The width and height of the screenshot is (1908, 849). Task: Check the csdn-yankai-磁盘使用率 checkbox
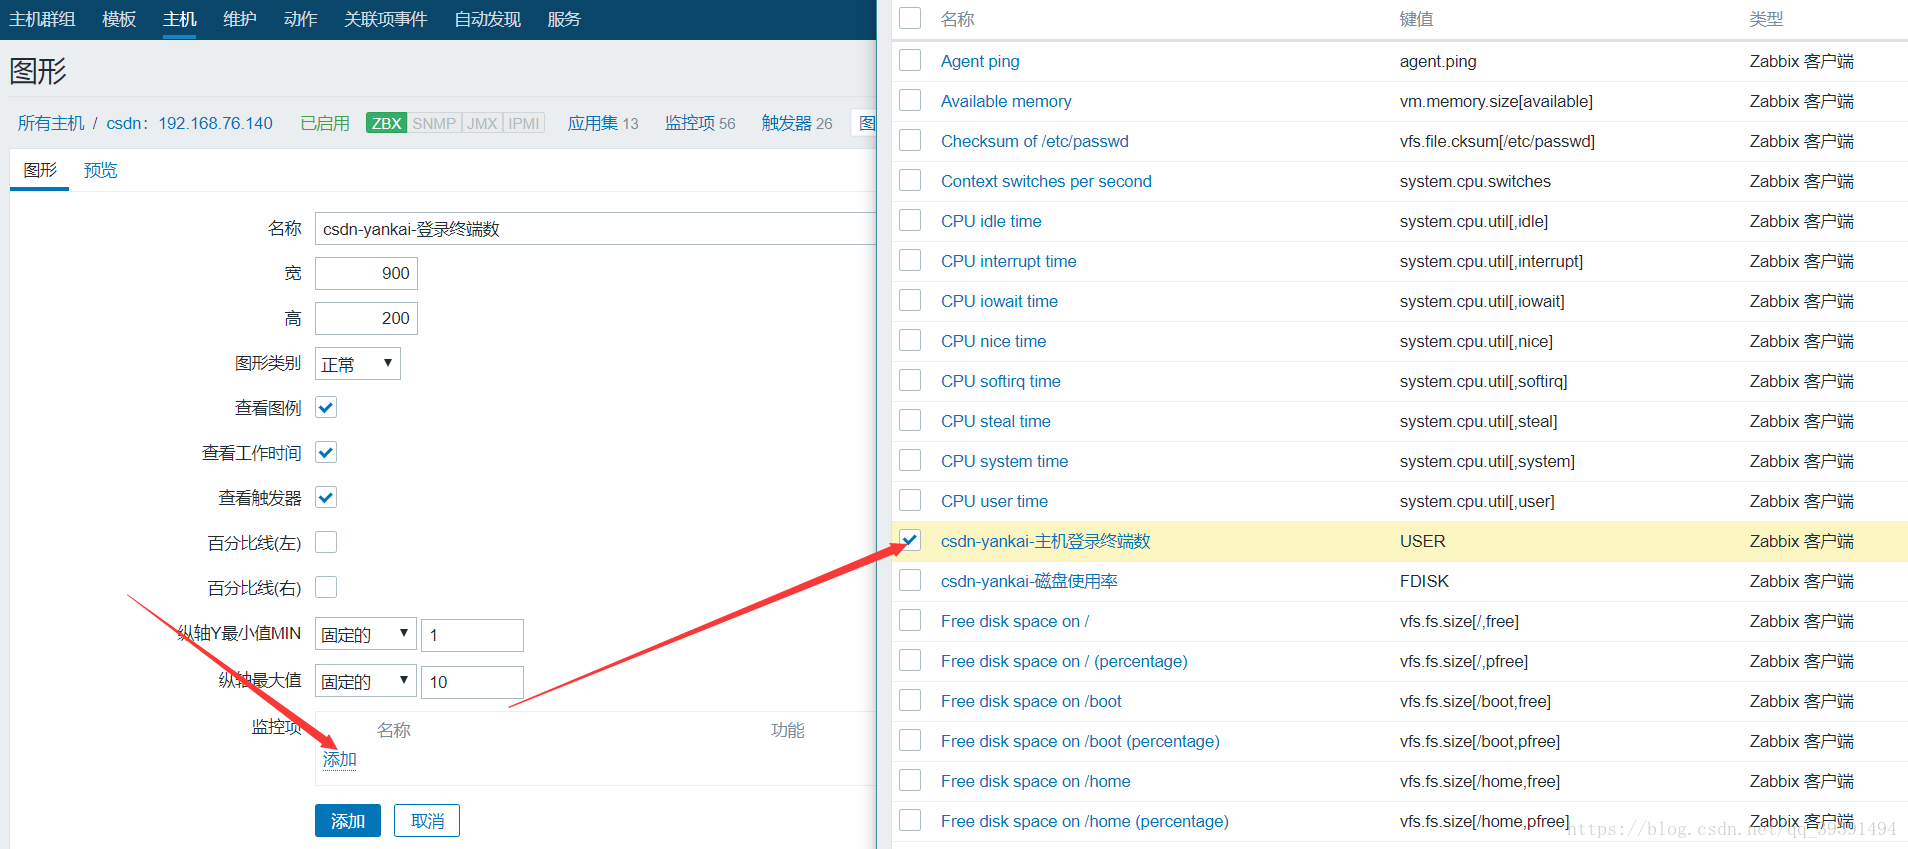tap(910, 580)
